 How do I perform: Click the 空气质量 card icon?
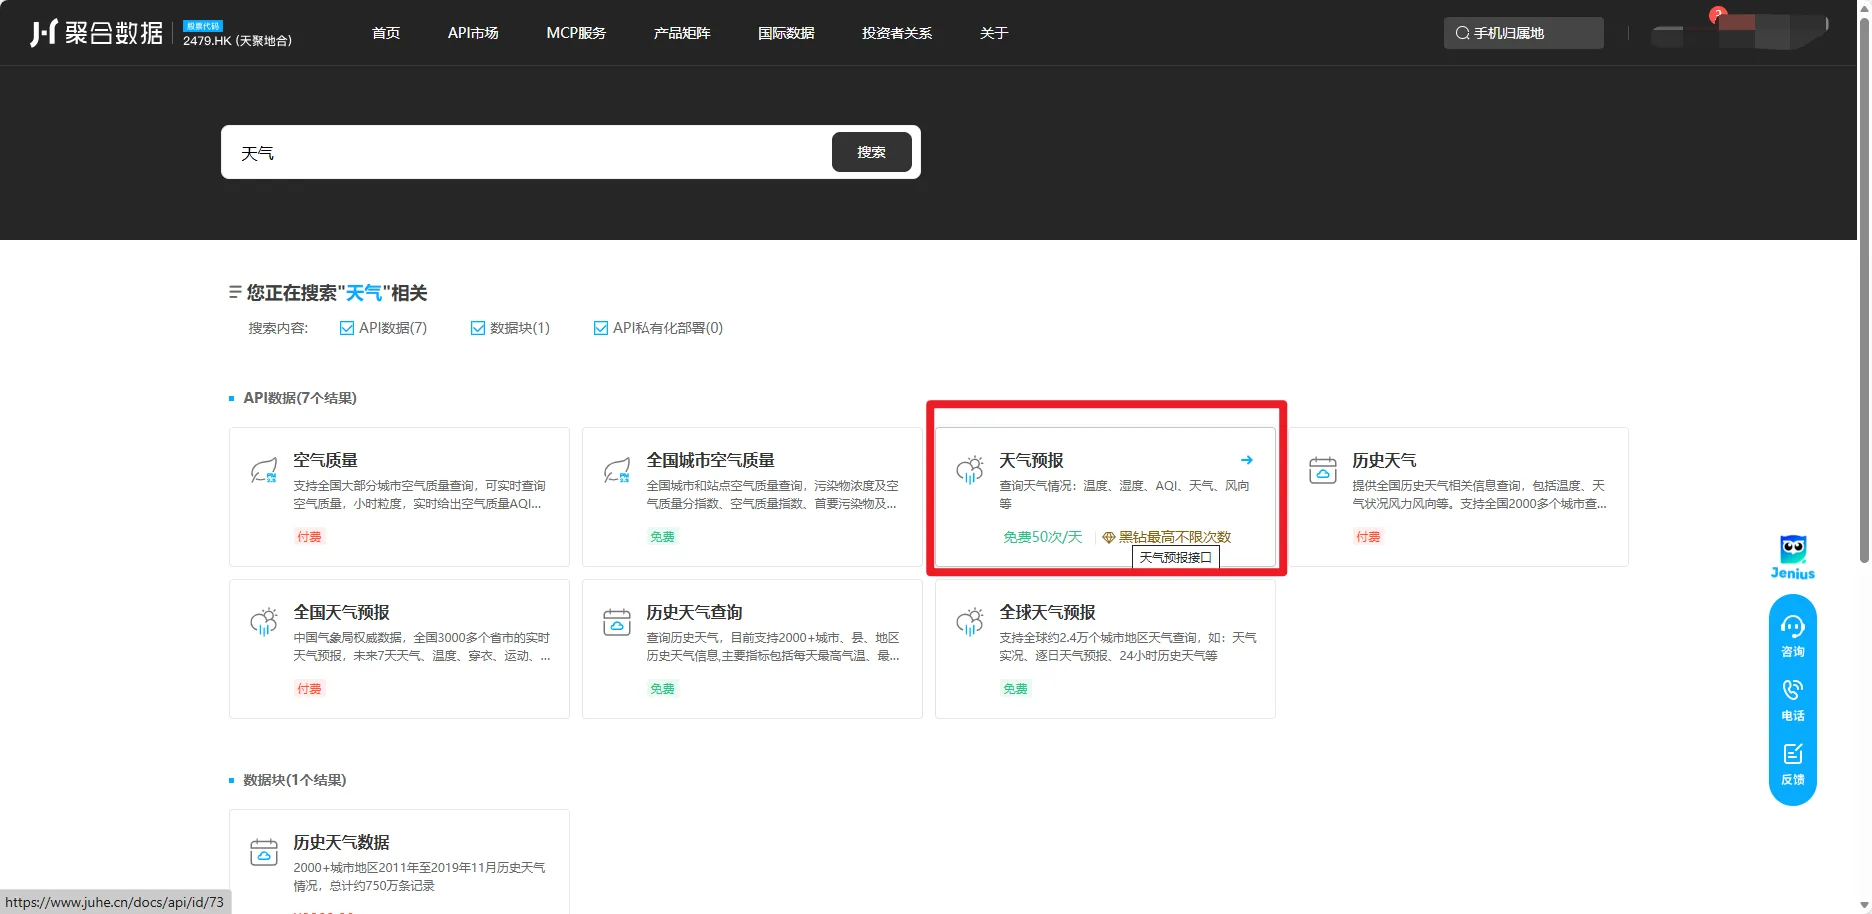(264, 470)
